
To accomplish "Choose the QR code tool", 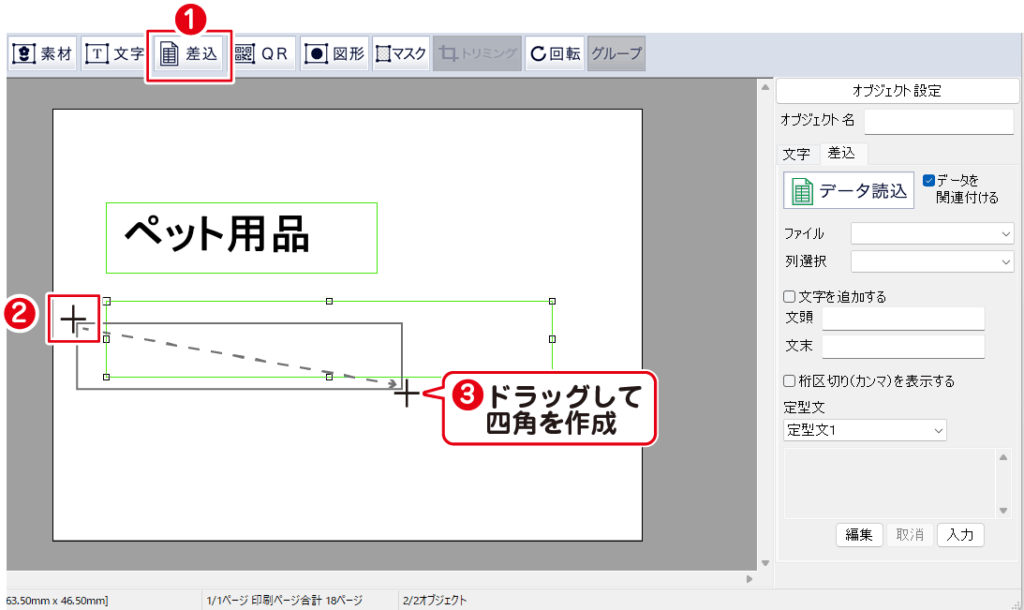I will (262, 54).
